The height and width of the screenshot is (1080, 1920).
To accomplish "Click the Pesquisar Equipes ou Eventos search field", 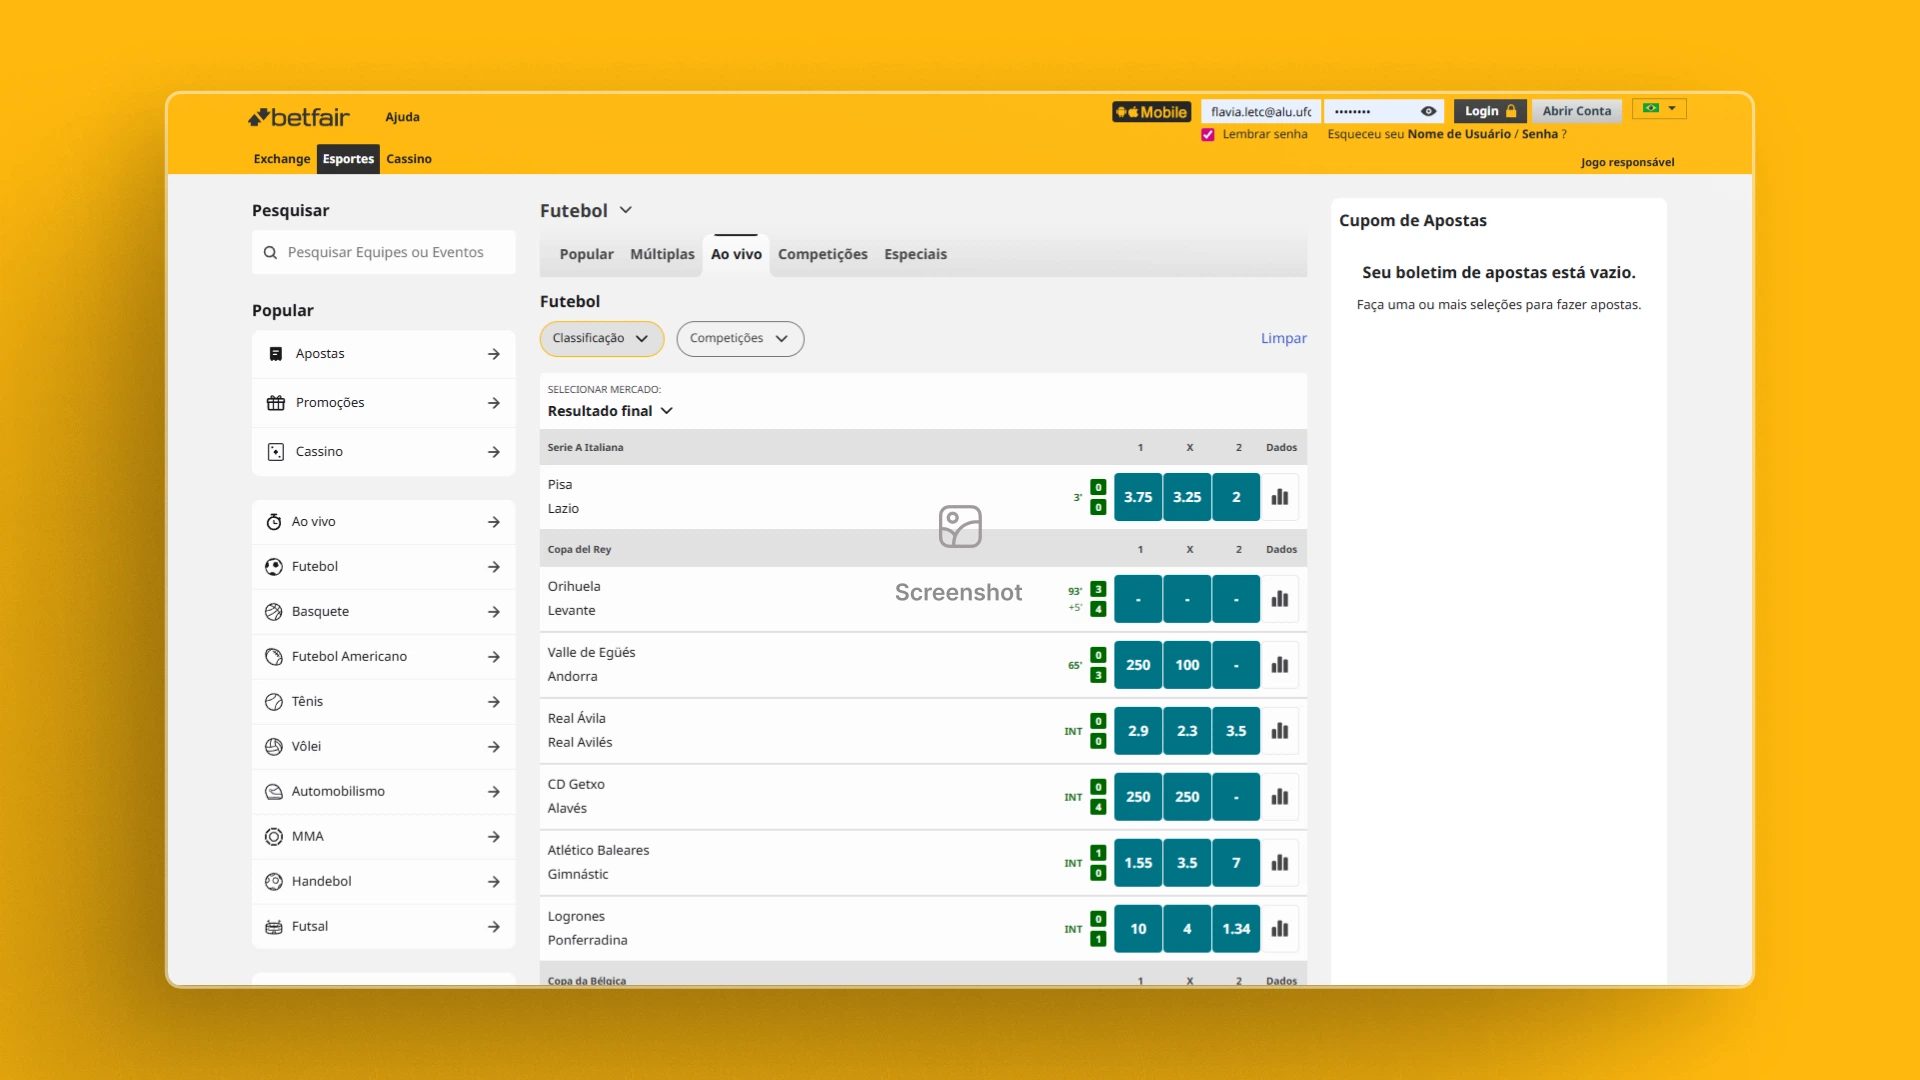I will (385, 252).
